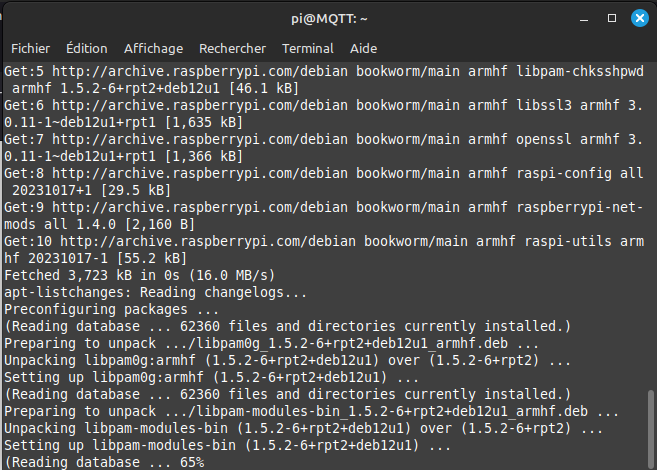This screenshot has height=470, width=657.
Task: Open the Rechercher menu
Action: click(x=232, y=48)
